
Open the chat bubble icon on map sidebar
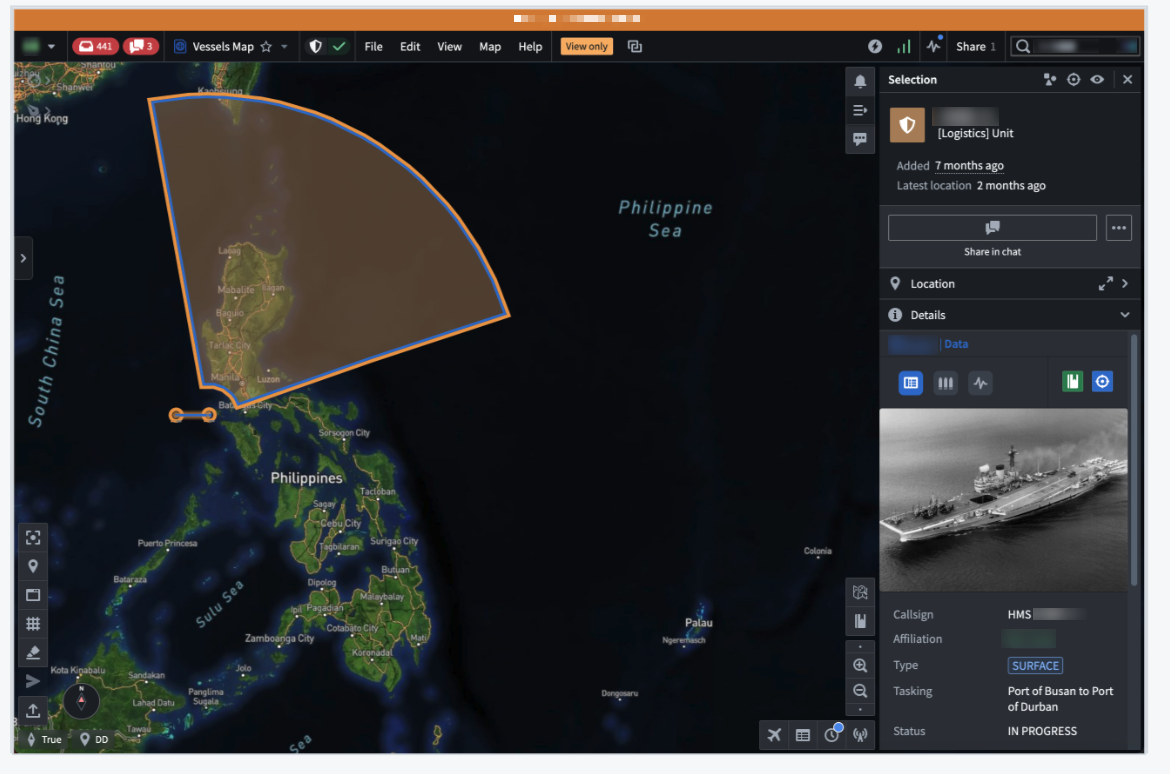point(860,140)
